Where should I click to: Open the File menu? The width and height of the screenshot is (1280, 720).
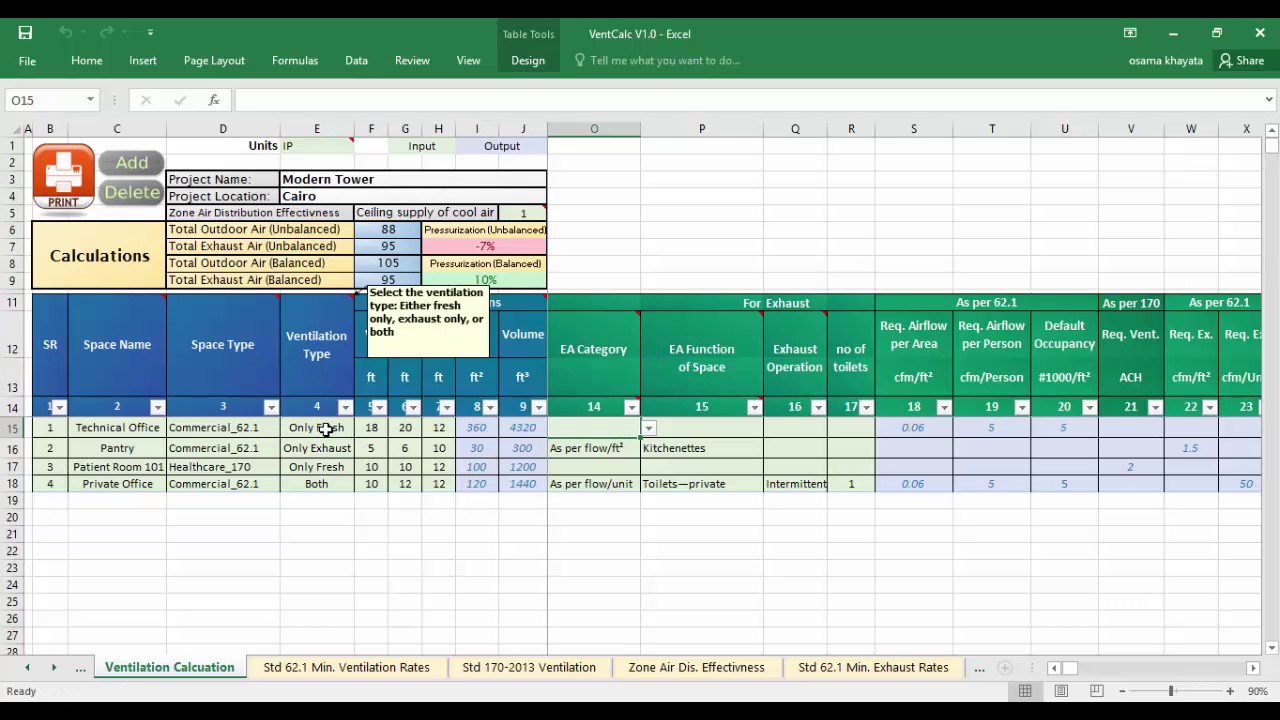click(27, 60)
